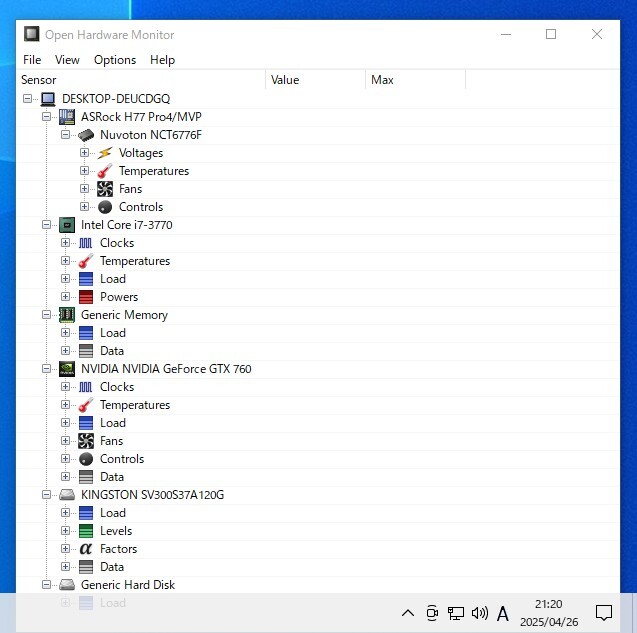Screen dimensions: 637x633
Task: Expand the Powers node
Action: tap(65, 297)
